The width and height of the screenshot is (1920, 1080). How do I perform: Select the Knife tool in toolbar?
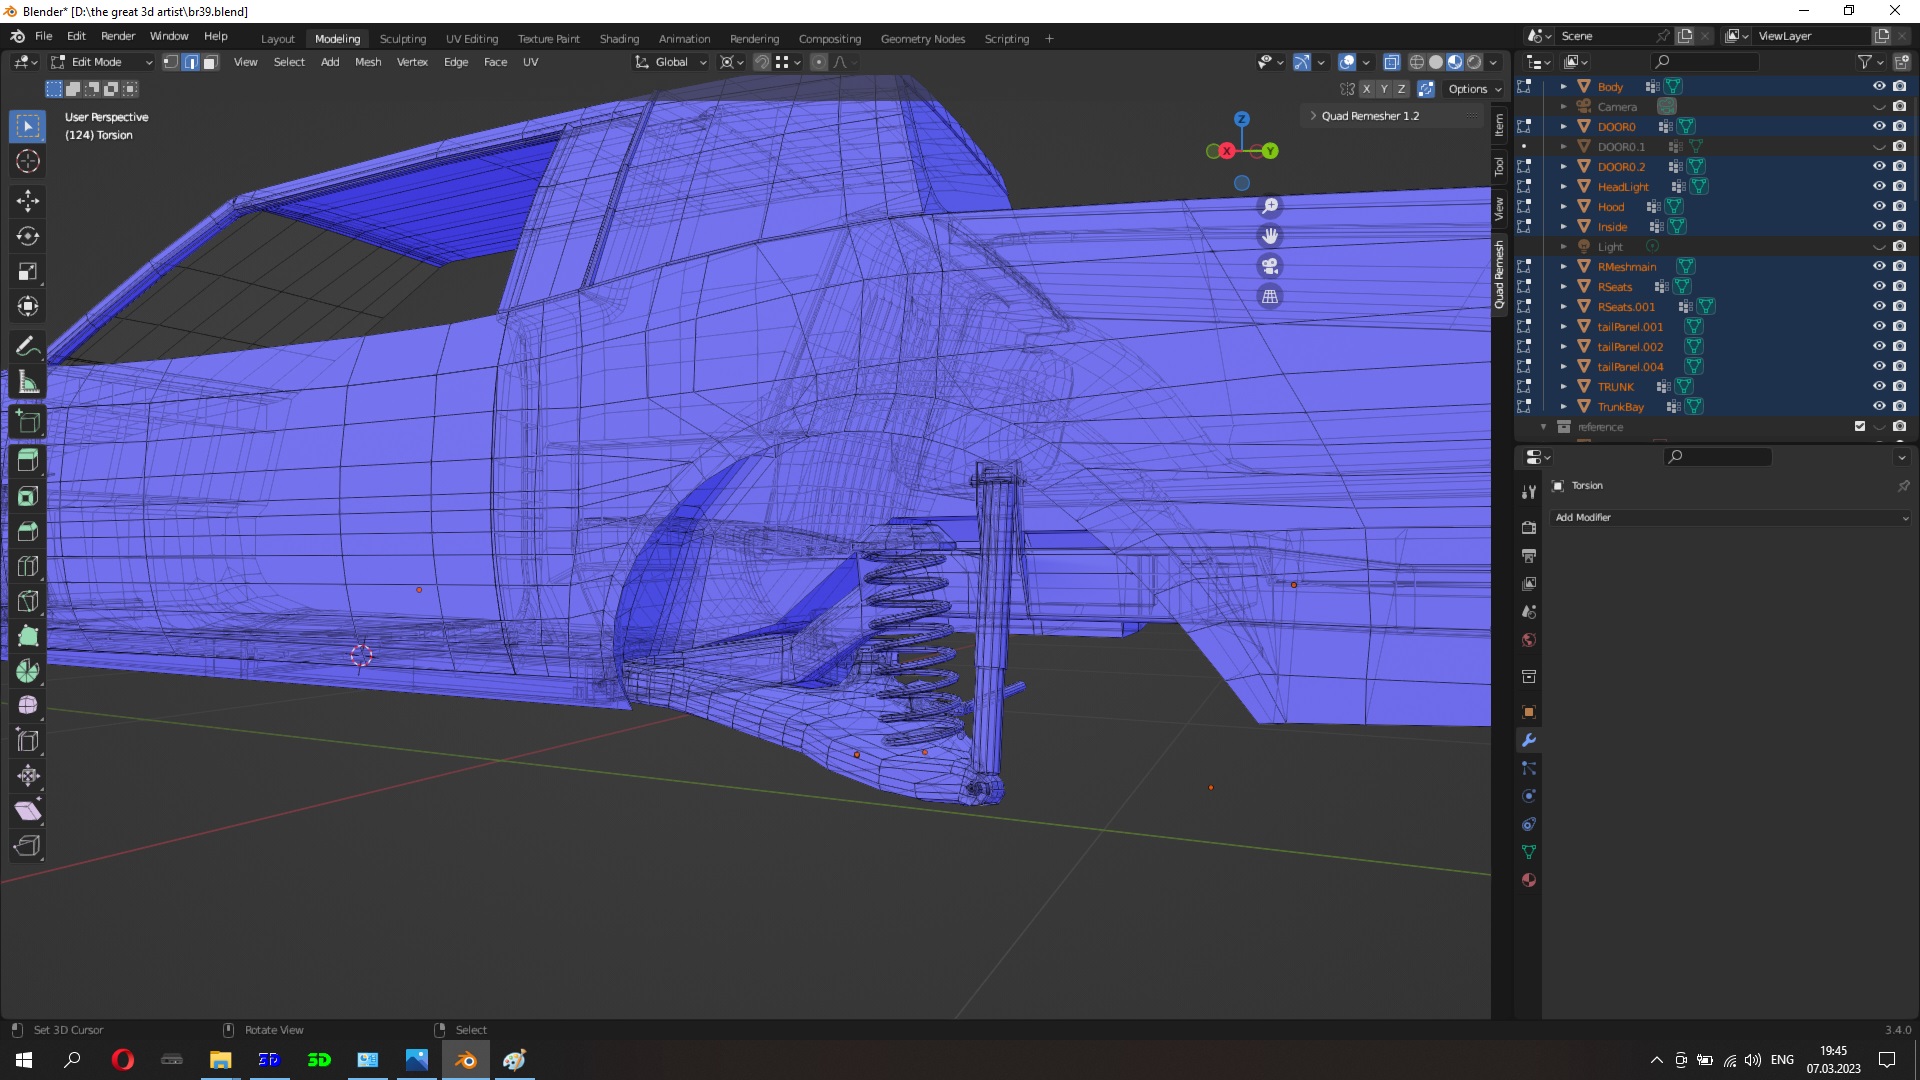27,601
